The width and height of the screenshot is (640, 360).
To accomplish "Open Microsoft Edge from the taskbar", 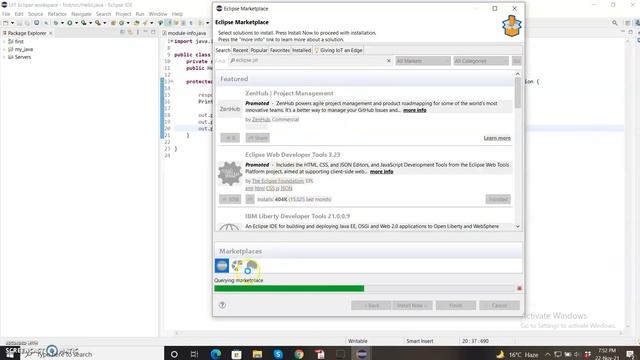I will (x=216, y=354).
